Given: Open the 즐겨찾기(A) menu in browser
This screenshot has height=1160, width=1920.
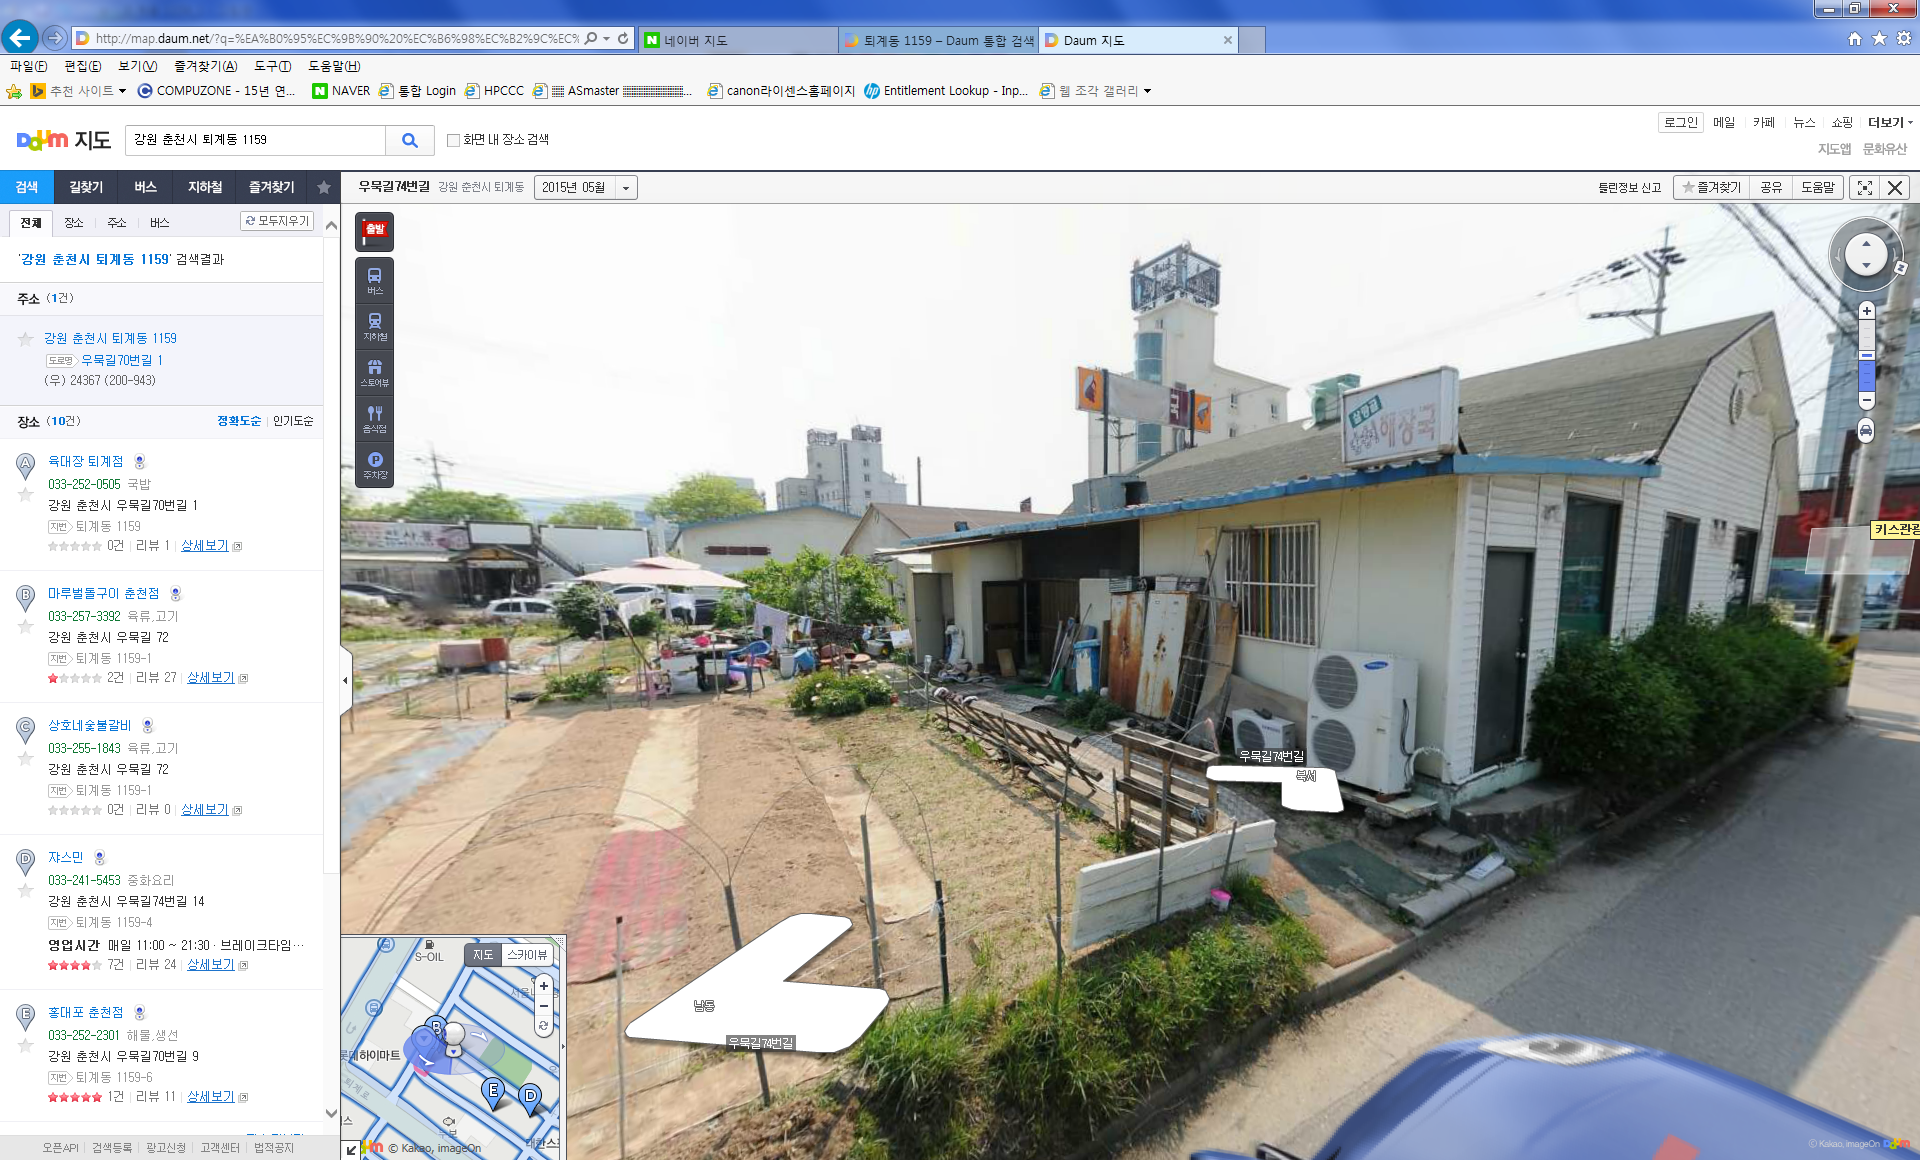Looking at the screenshot, I should tap(205, 66).
